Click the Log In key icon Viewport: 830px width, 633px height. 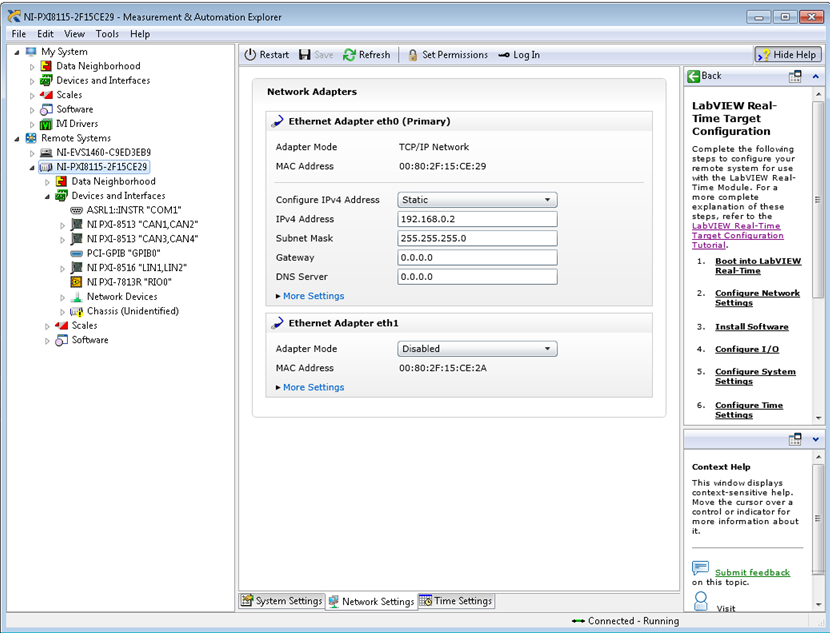(504, 55)
